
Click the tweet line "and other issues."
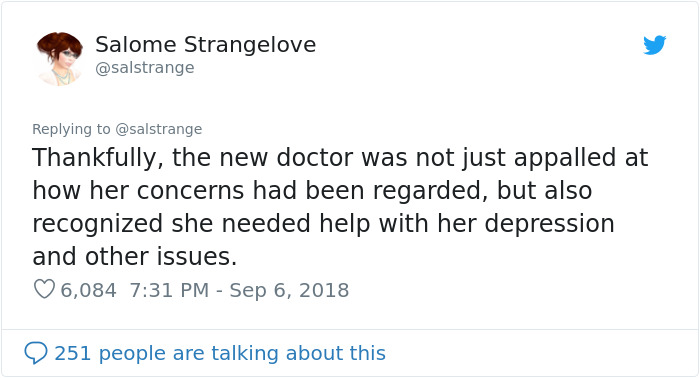pyautogui.click(x=134, y=257)
